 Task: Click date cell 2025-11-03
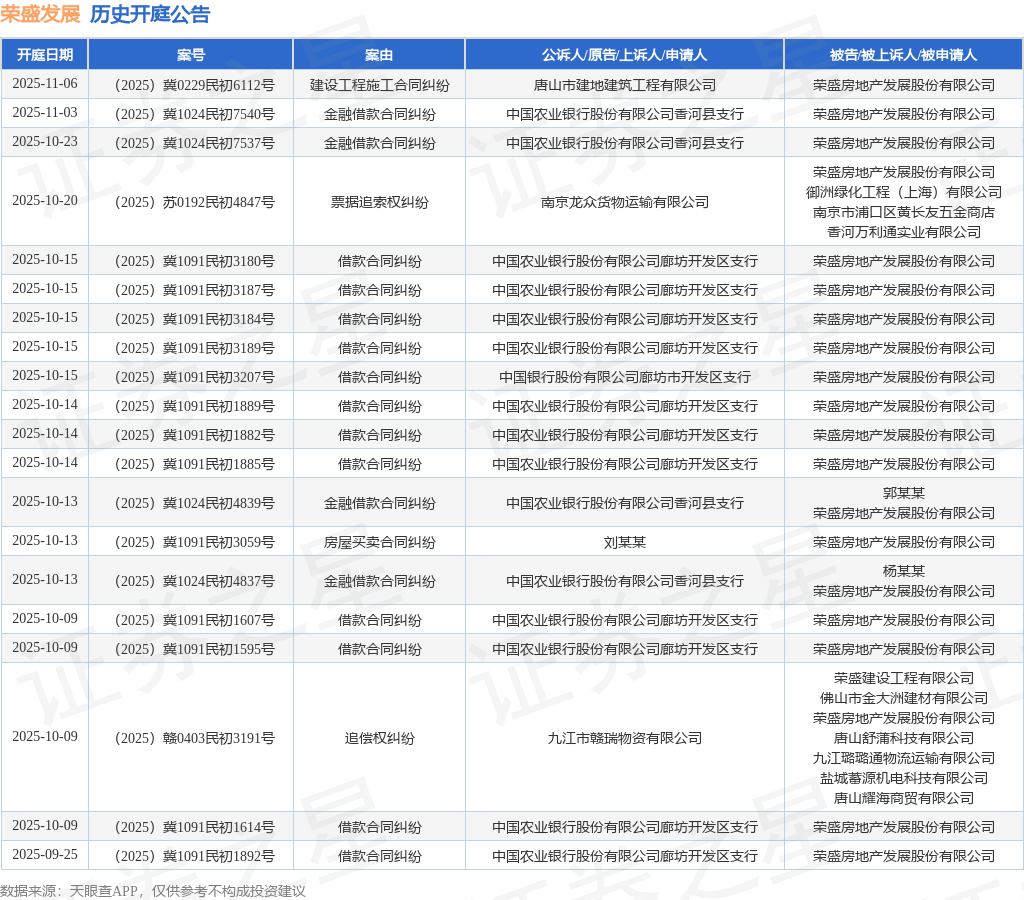tap(44, 112)
